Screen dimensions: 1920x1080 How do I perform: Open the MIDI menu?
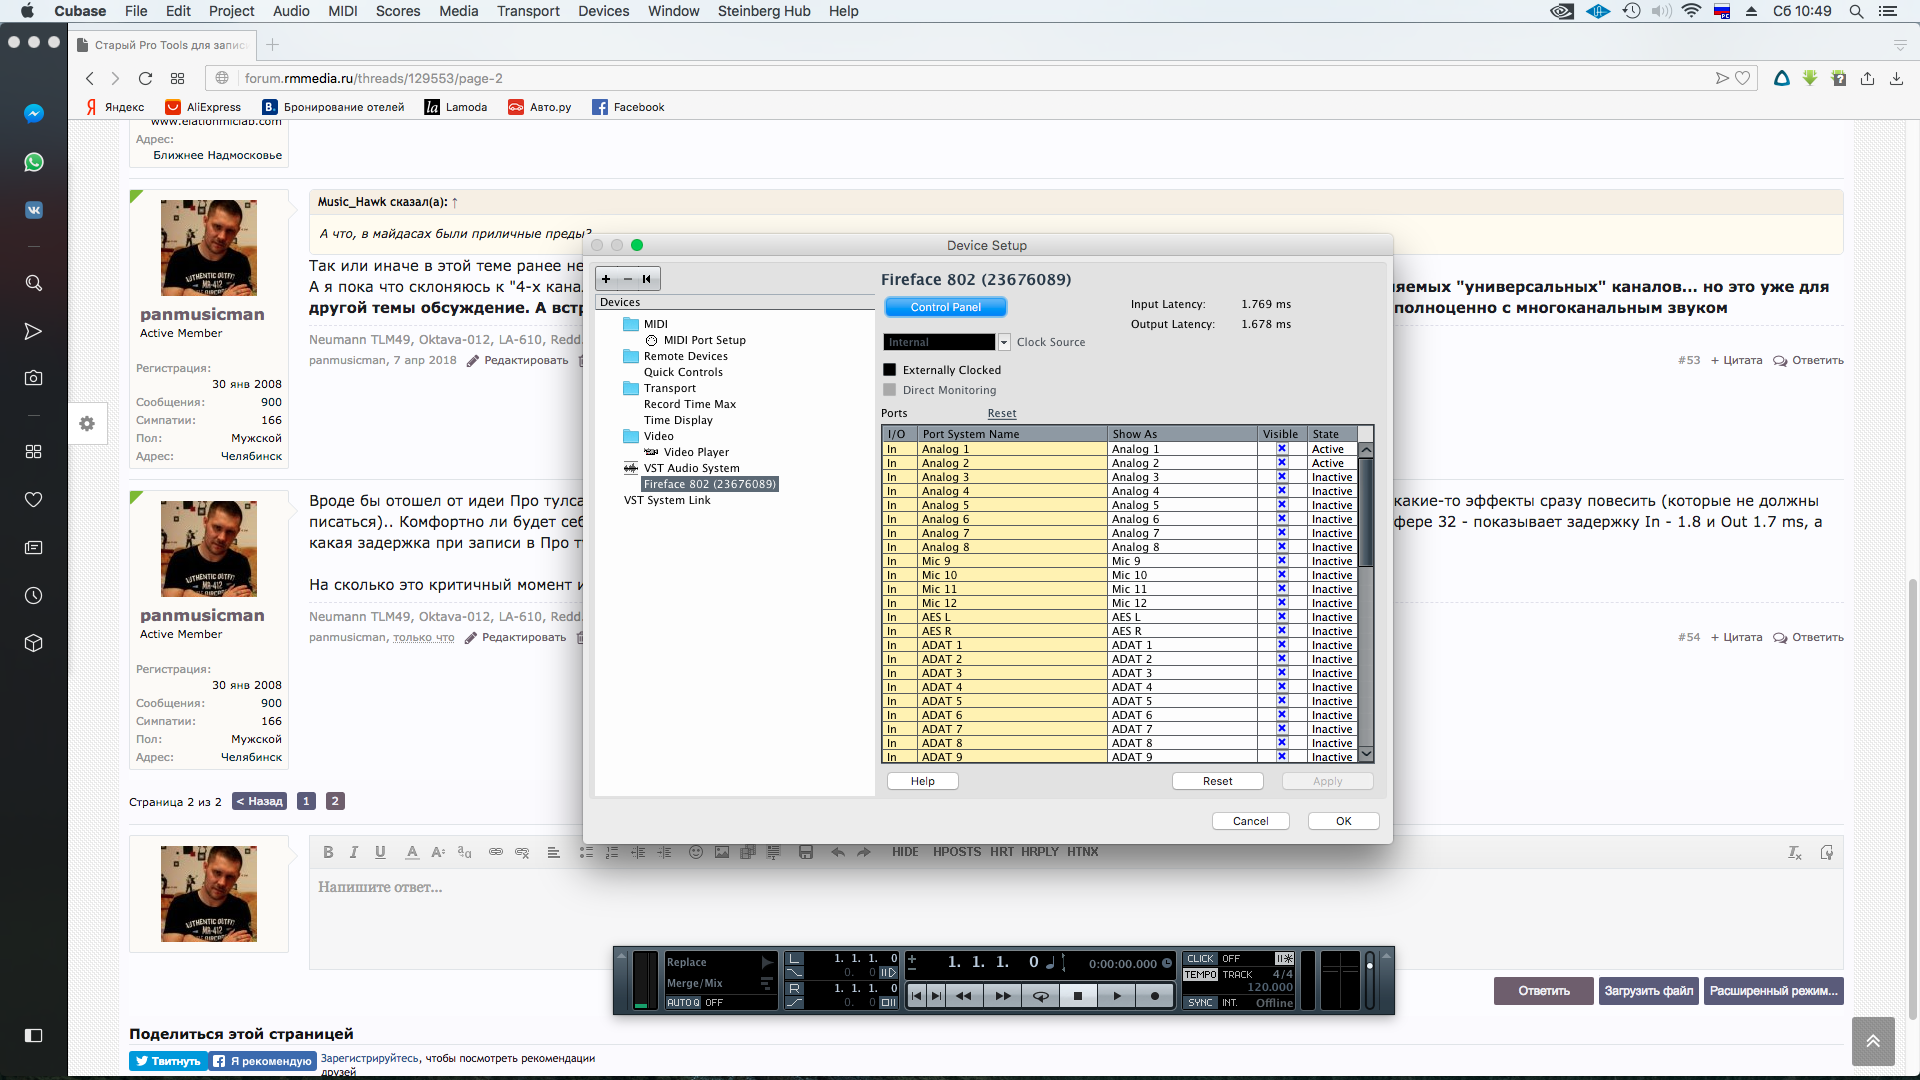tap(343, 11)
